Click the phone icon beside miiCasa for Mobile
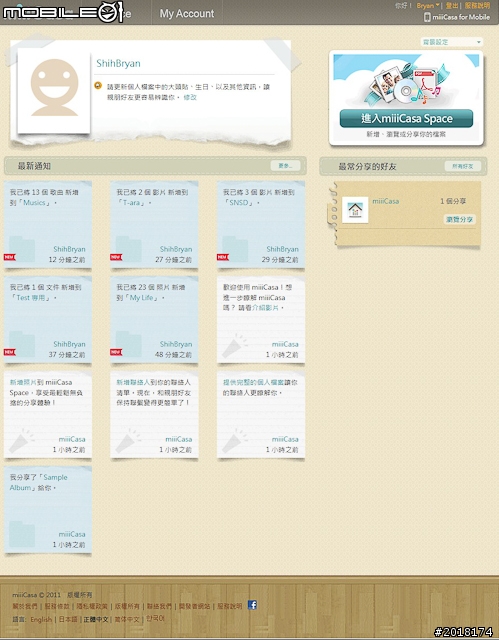The image size is (499, 640). pyautogui.click(x=427, y=17)
